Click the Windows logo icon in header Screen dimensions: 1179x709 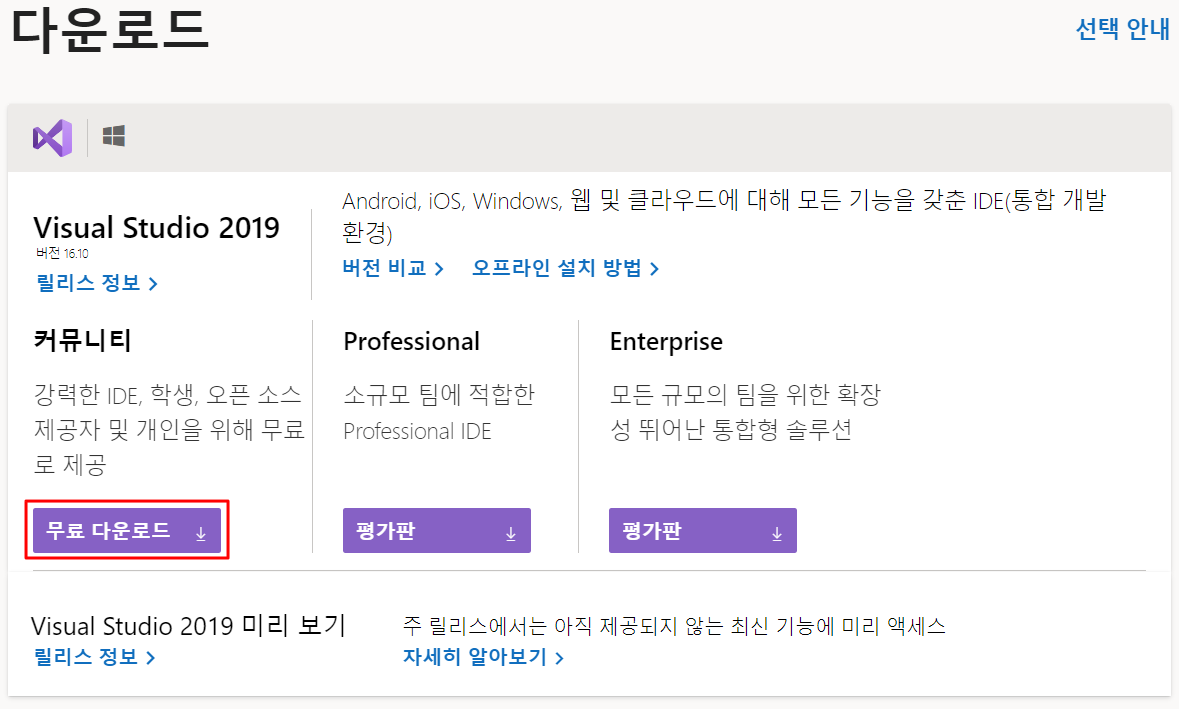pos(114,137)
